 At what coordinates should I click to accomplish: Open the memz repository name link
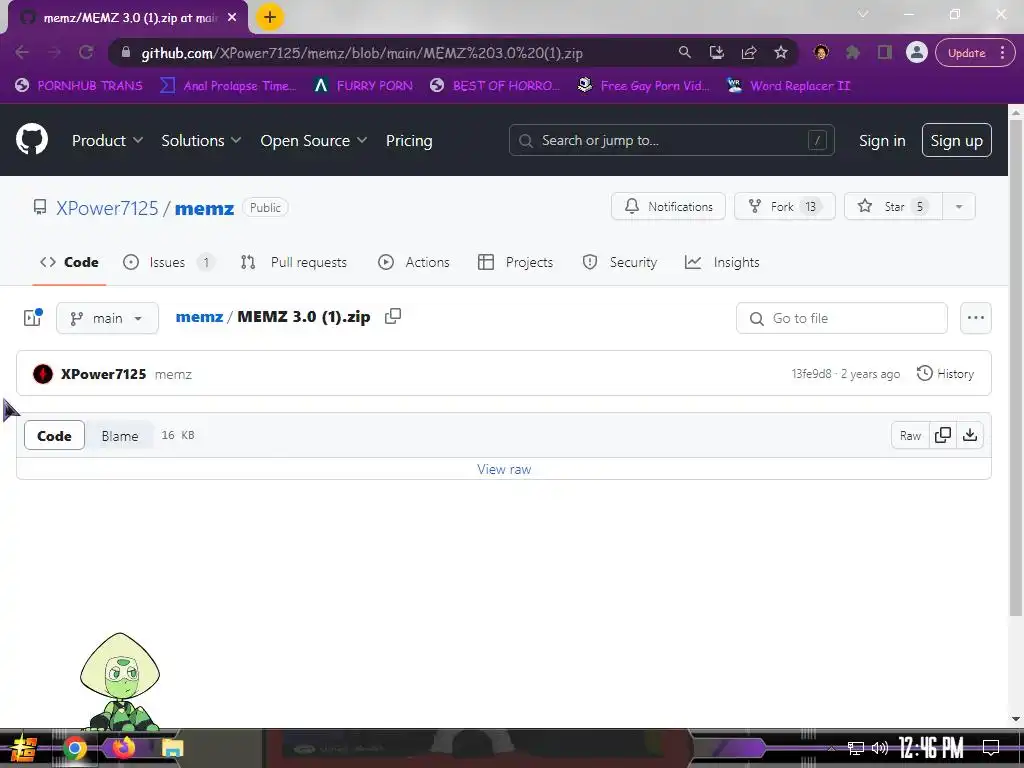[204, 208]
